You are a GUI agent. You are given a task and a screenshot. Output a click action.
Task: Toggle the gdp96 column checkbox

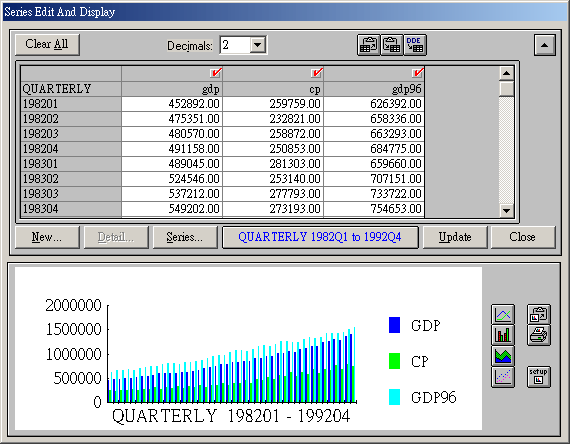(418, 73)
